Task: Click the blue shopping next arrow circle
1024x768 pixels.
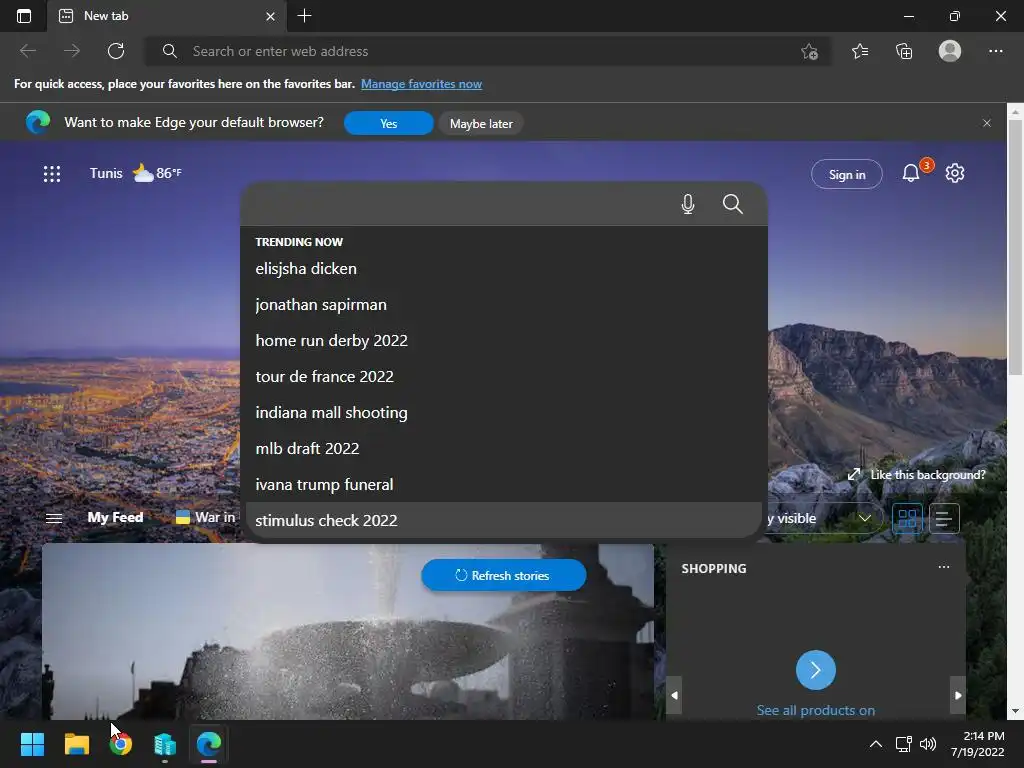Action: [x=816, y=669]
